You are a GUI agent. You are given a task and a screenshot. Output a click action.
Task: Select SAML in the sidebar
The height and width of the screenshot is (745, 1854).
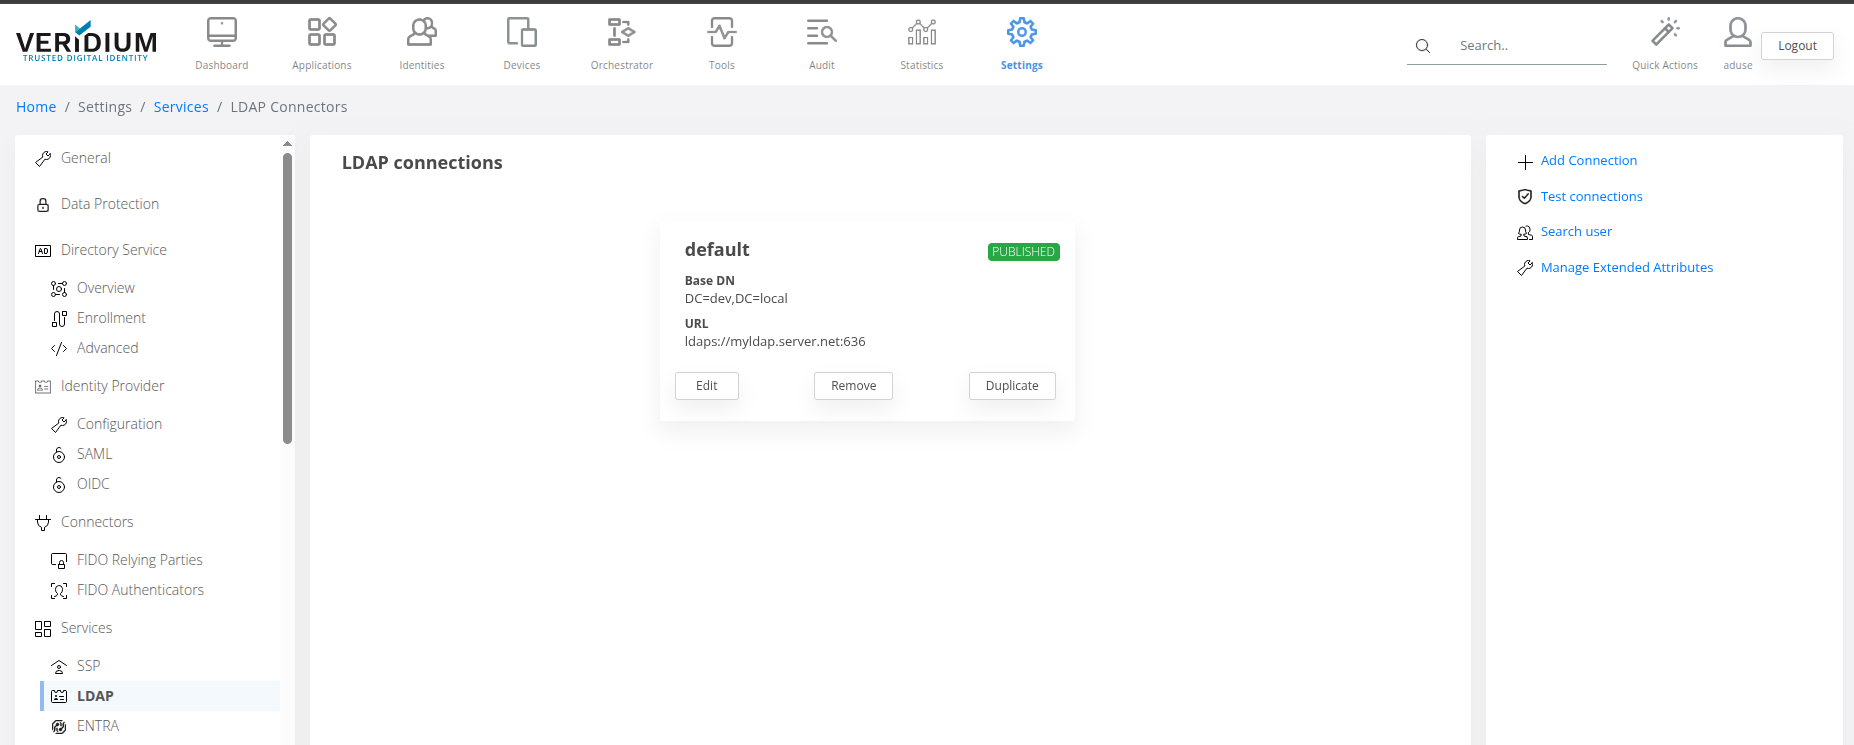pos(94,454)
